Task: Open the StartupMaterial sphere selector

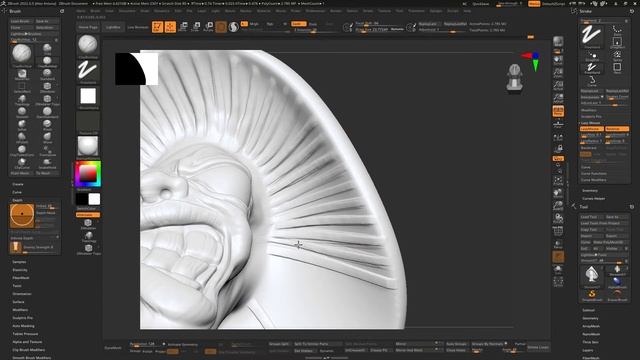Action: click(88, 147)
